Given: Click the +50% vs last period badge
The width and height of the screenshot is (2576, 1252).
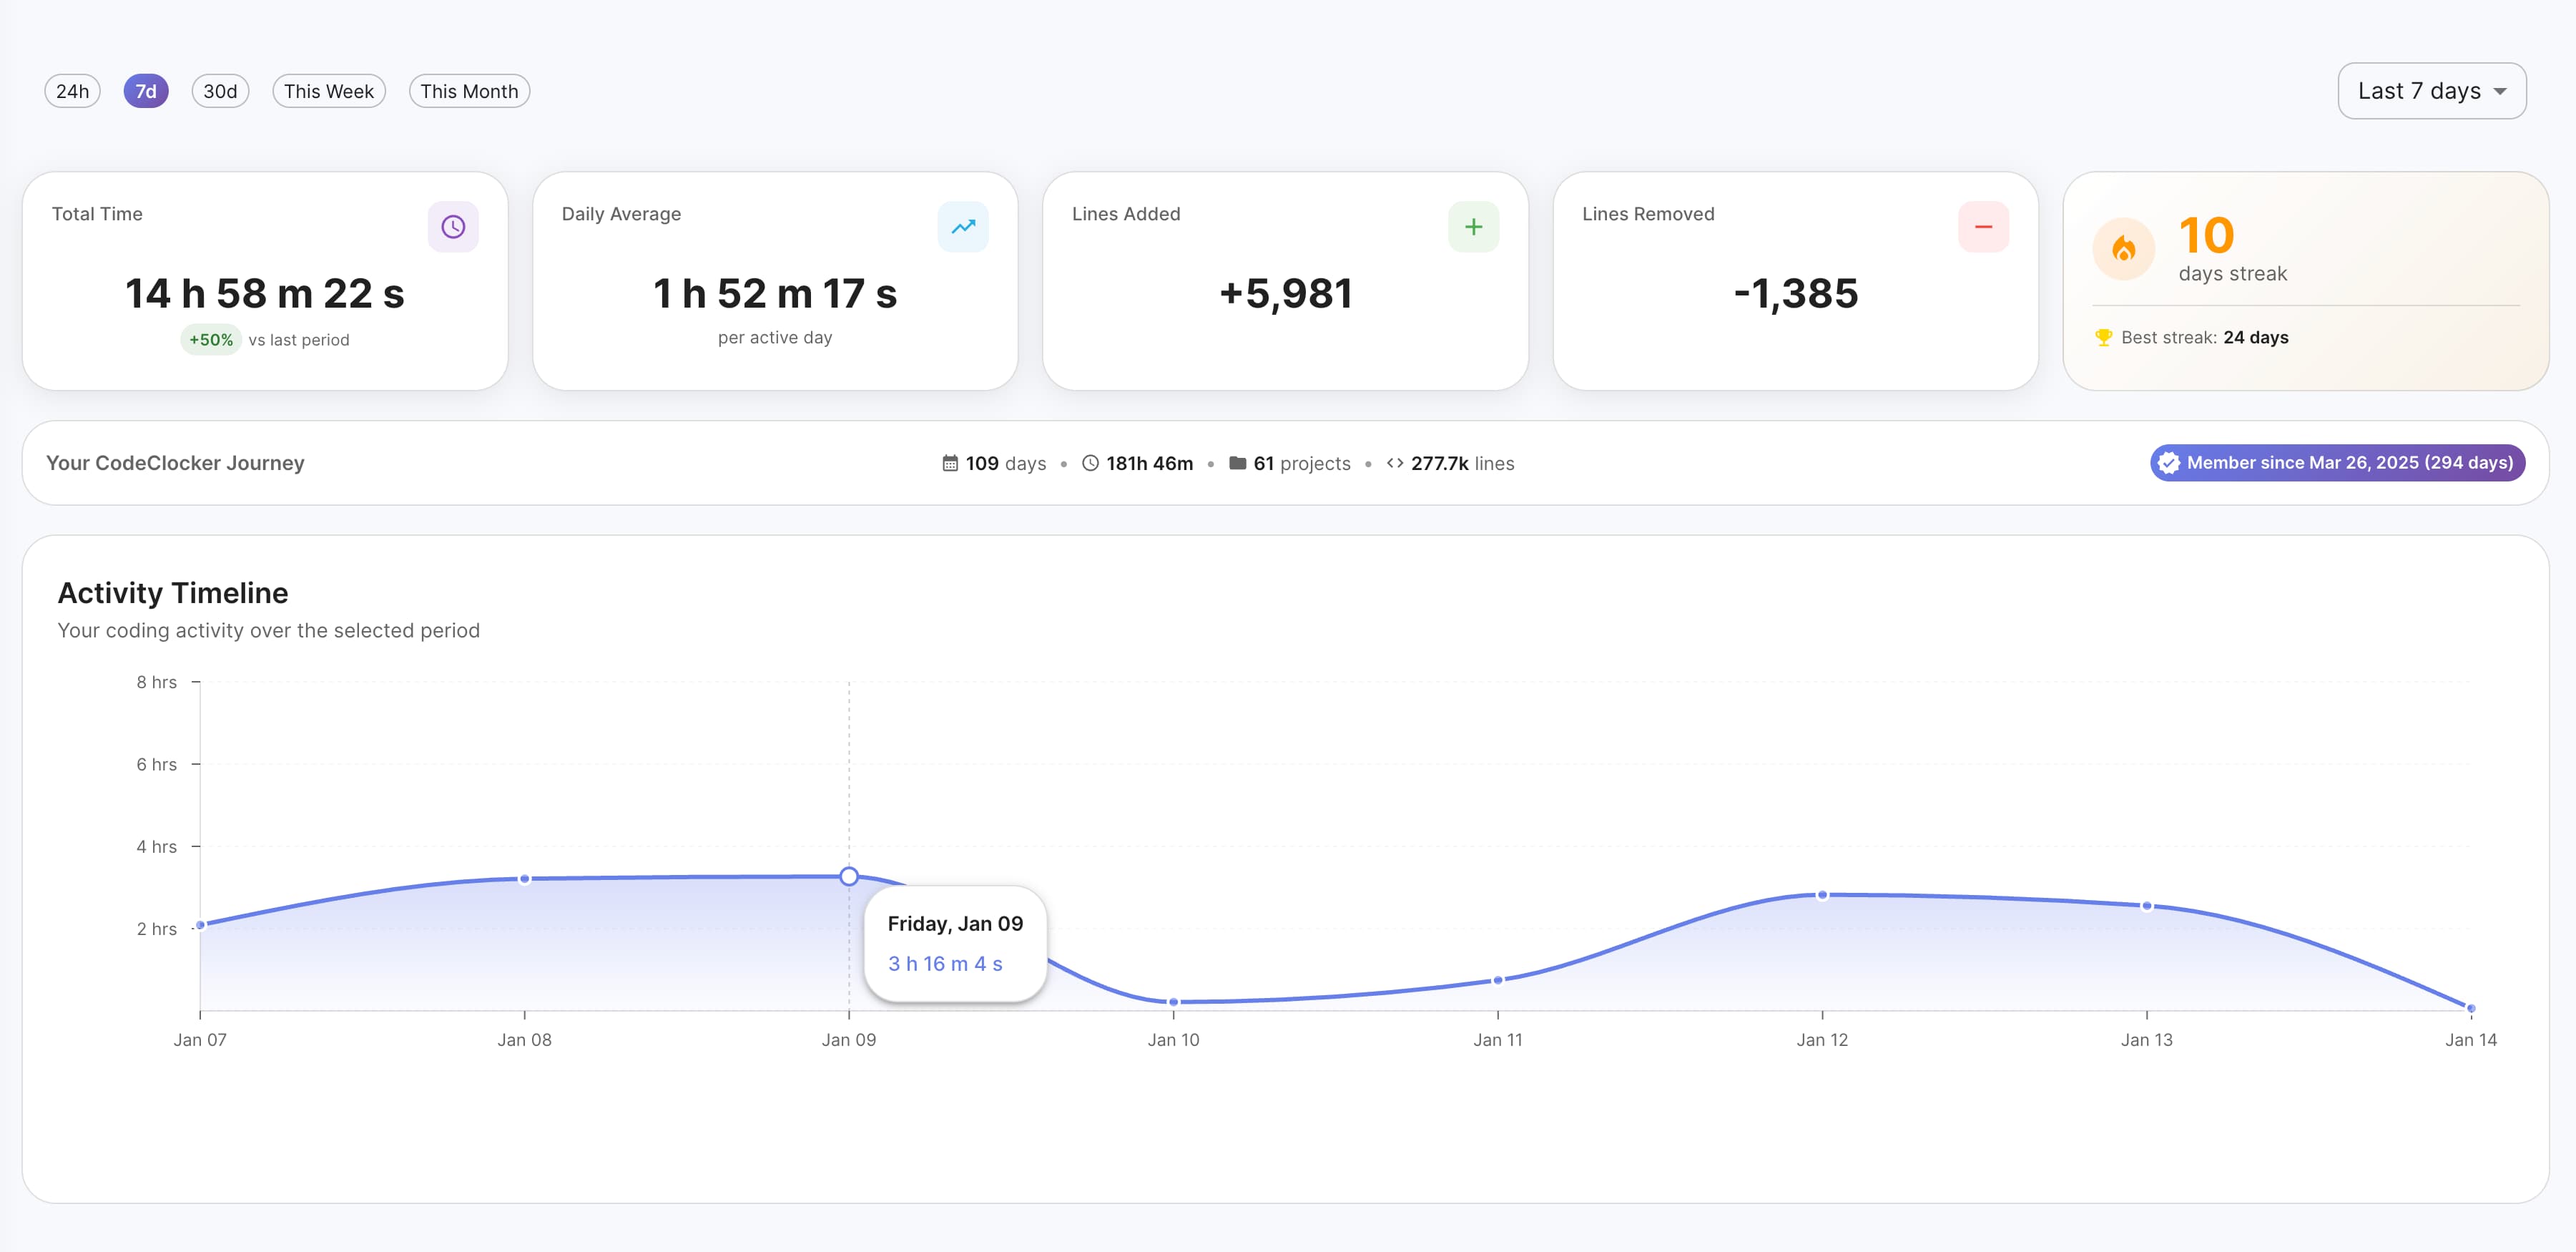Looking at the screenshot, I should click(210, 339).
